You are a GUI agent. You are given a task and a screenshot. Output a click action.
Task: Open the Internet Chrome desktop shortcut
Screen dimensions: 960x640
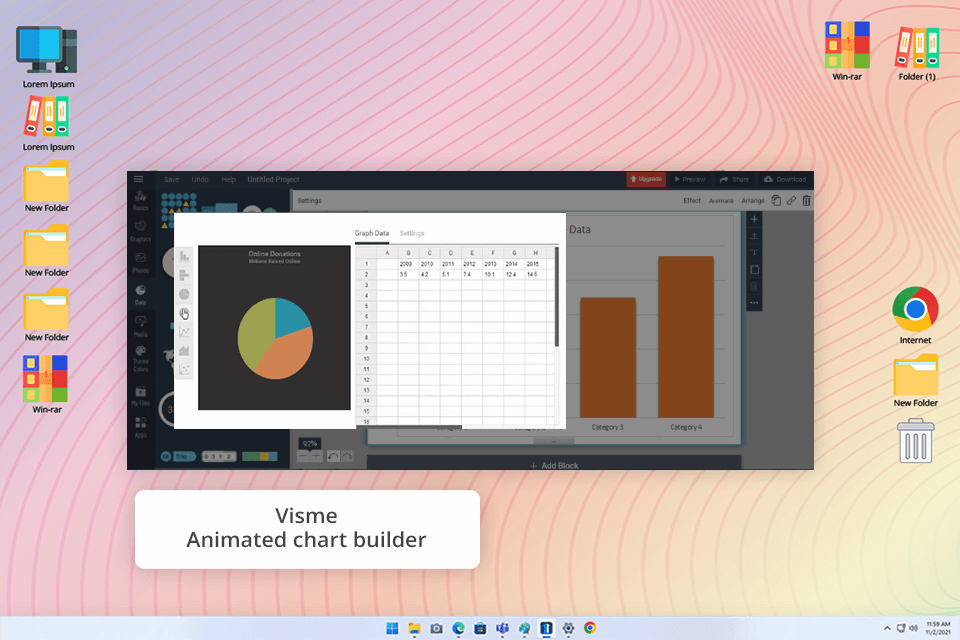click(915, 315)
